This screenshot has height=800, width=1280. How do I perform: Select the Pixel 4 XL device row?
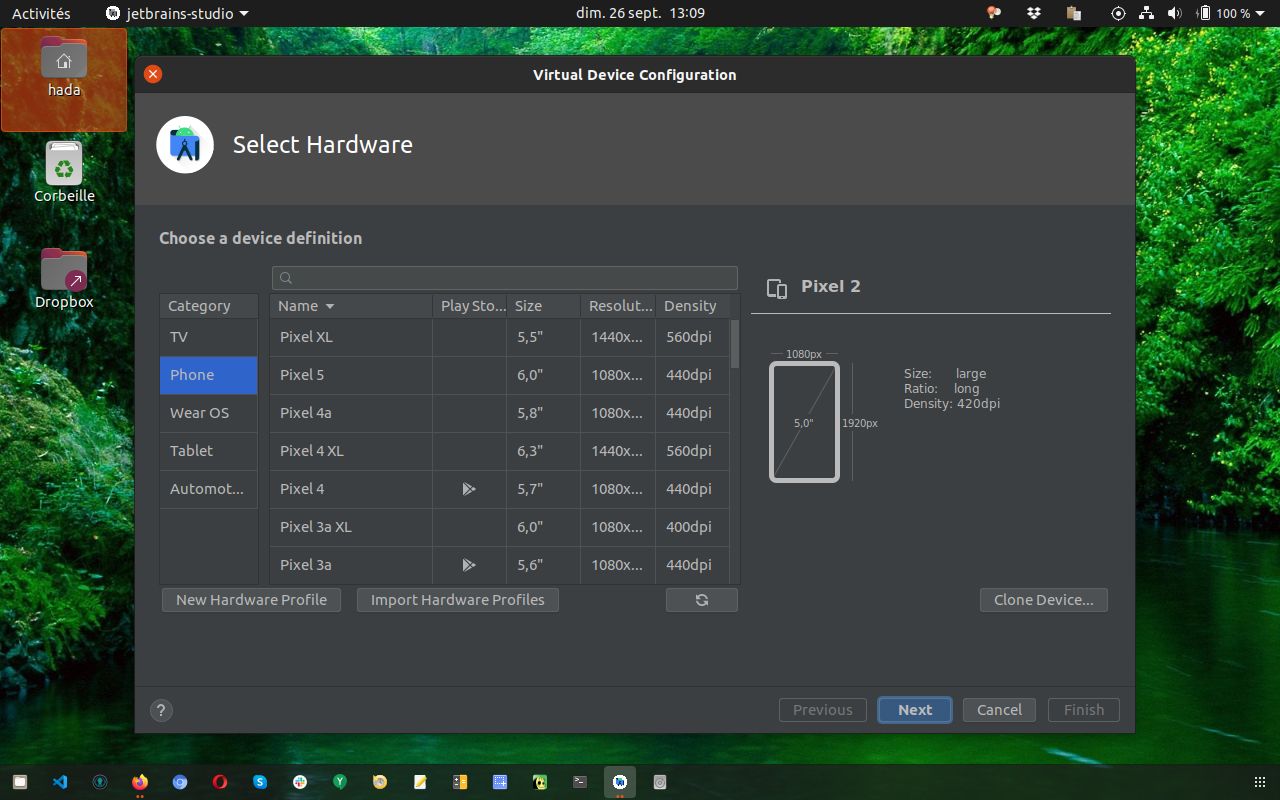click(x=500, y=451)
